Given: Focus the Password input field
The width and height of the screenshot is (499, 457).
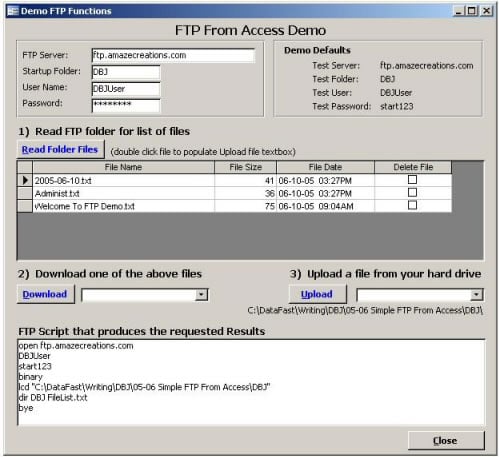Looking at the screenshot, I should [126, 105].
